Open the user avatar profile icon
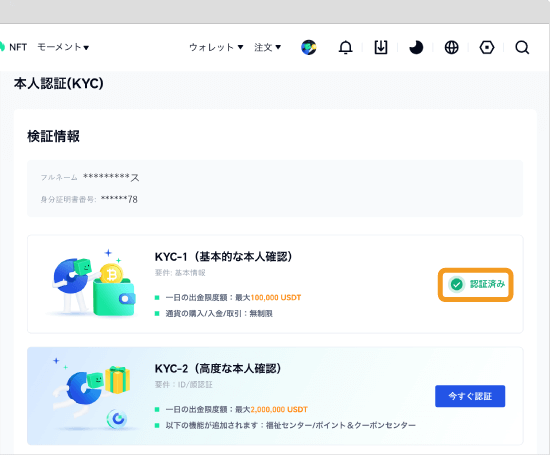The height and width of the screenshot is (455, 550). point(309,47)
